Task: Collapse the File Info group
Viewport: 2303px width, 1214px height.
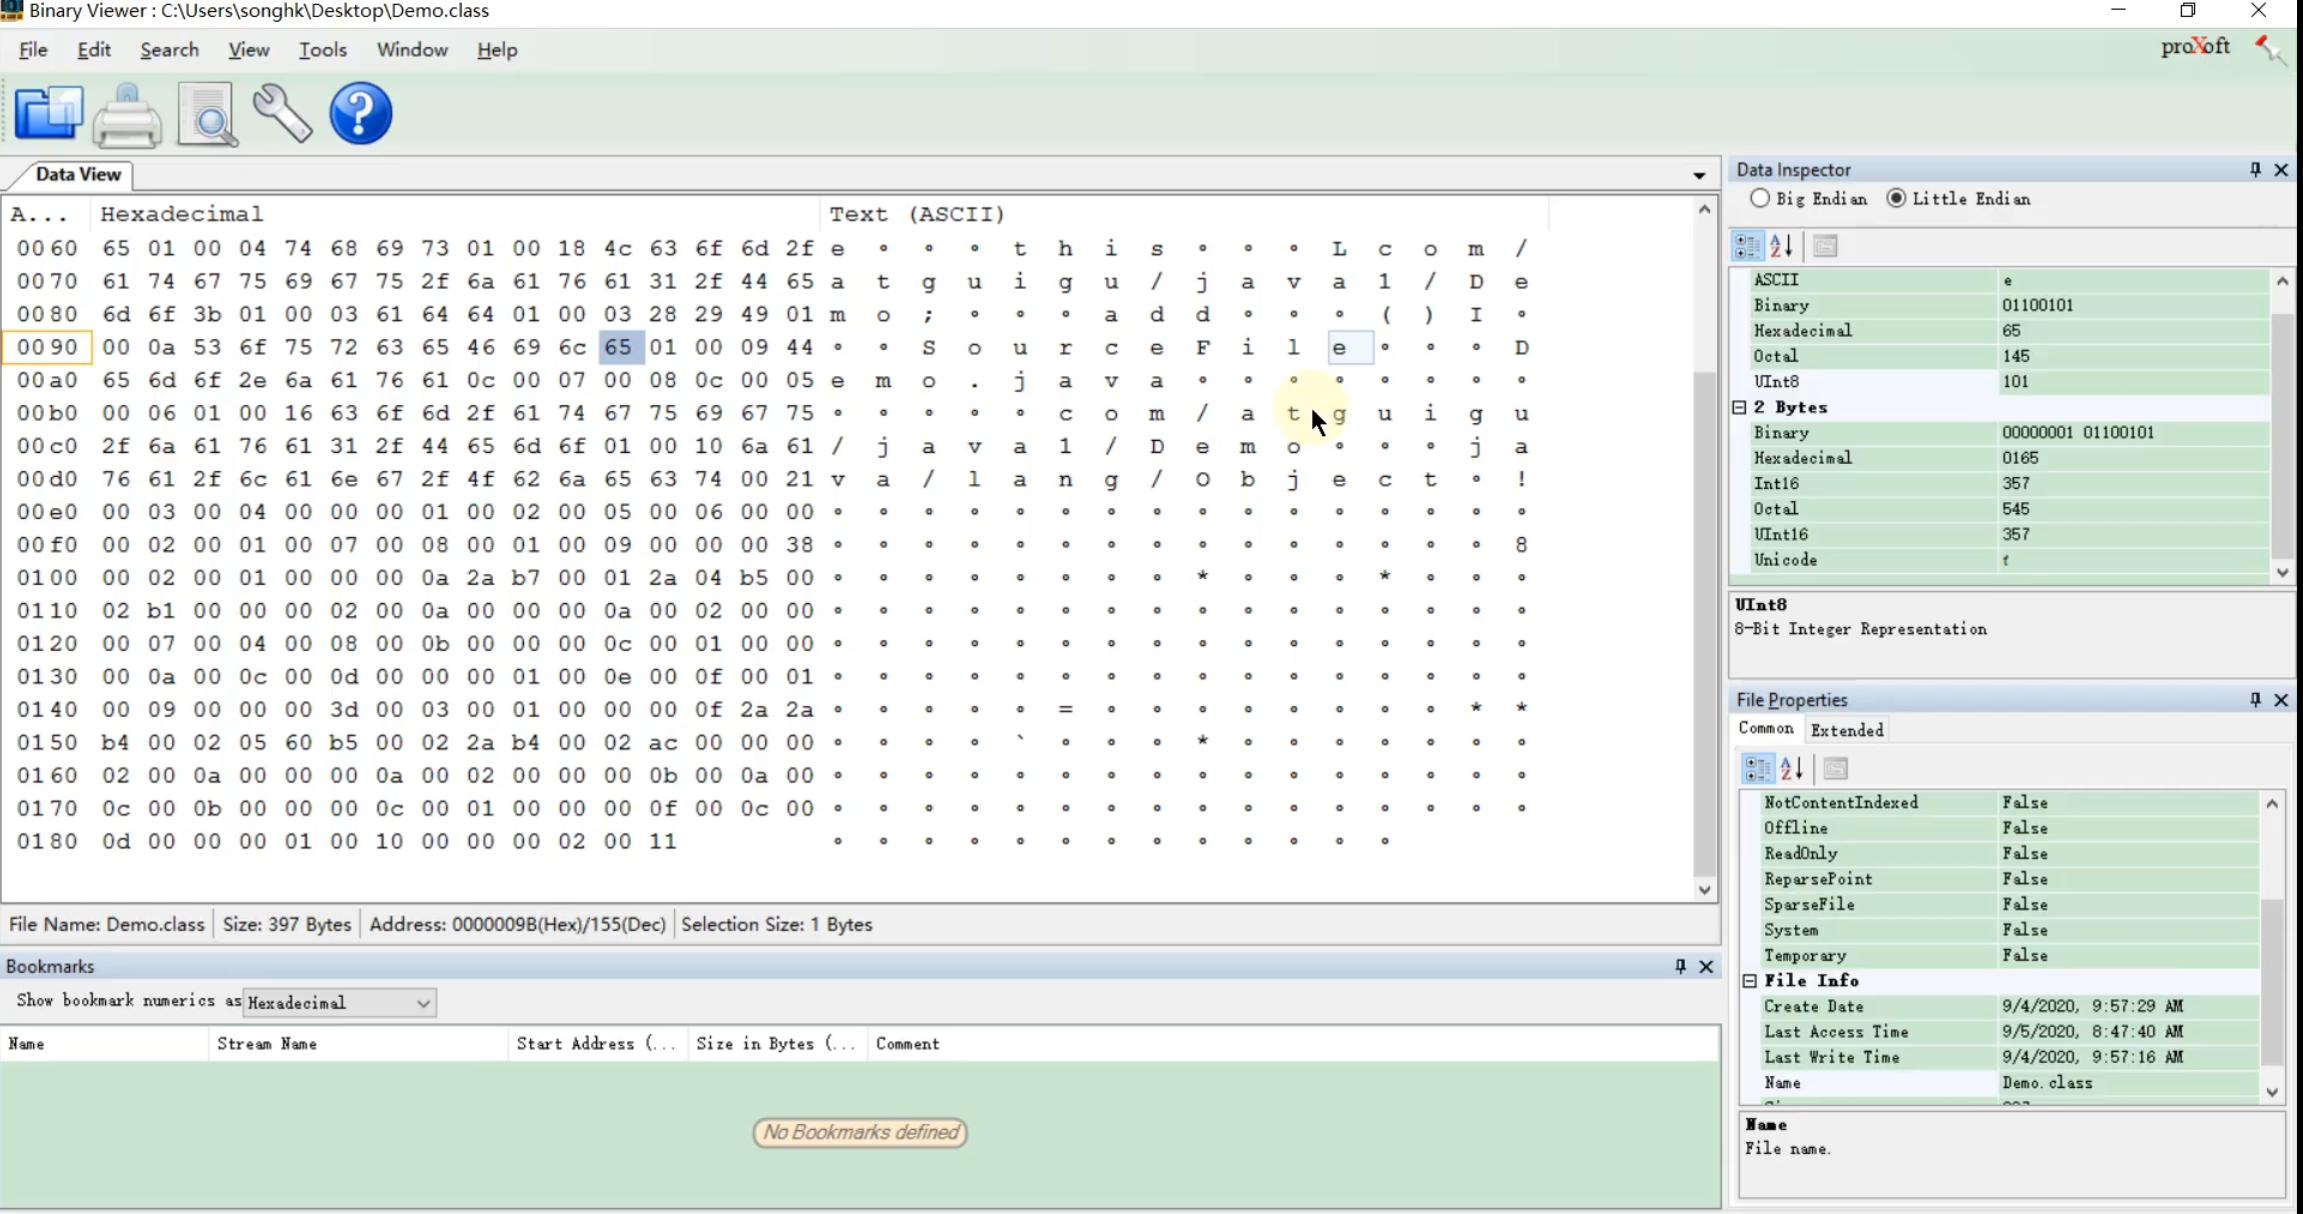Action: pos(1749,980)
